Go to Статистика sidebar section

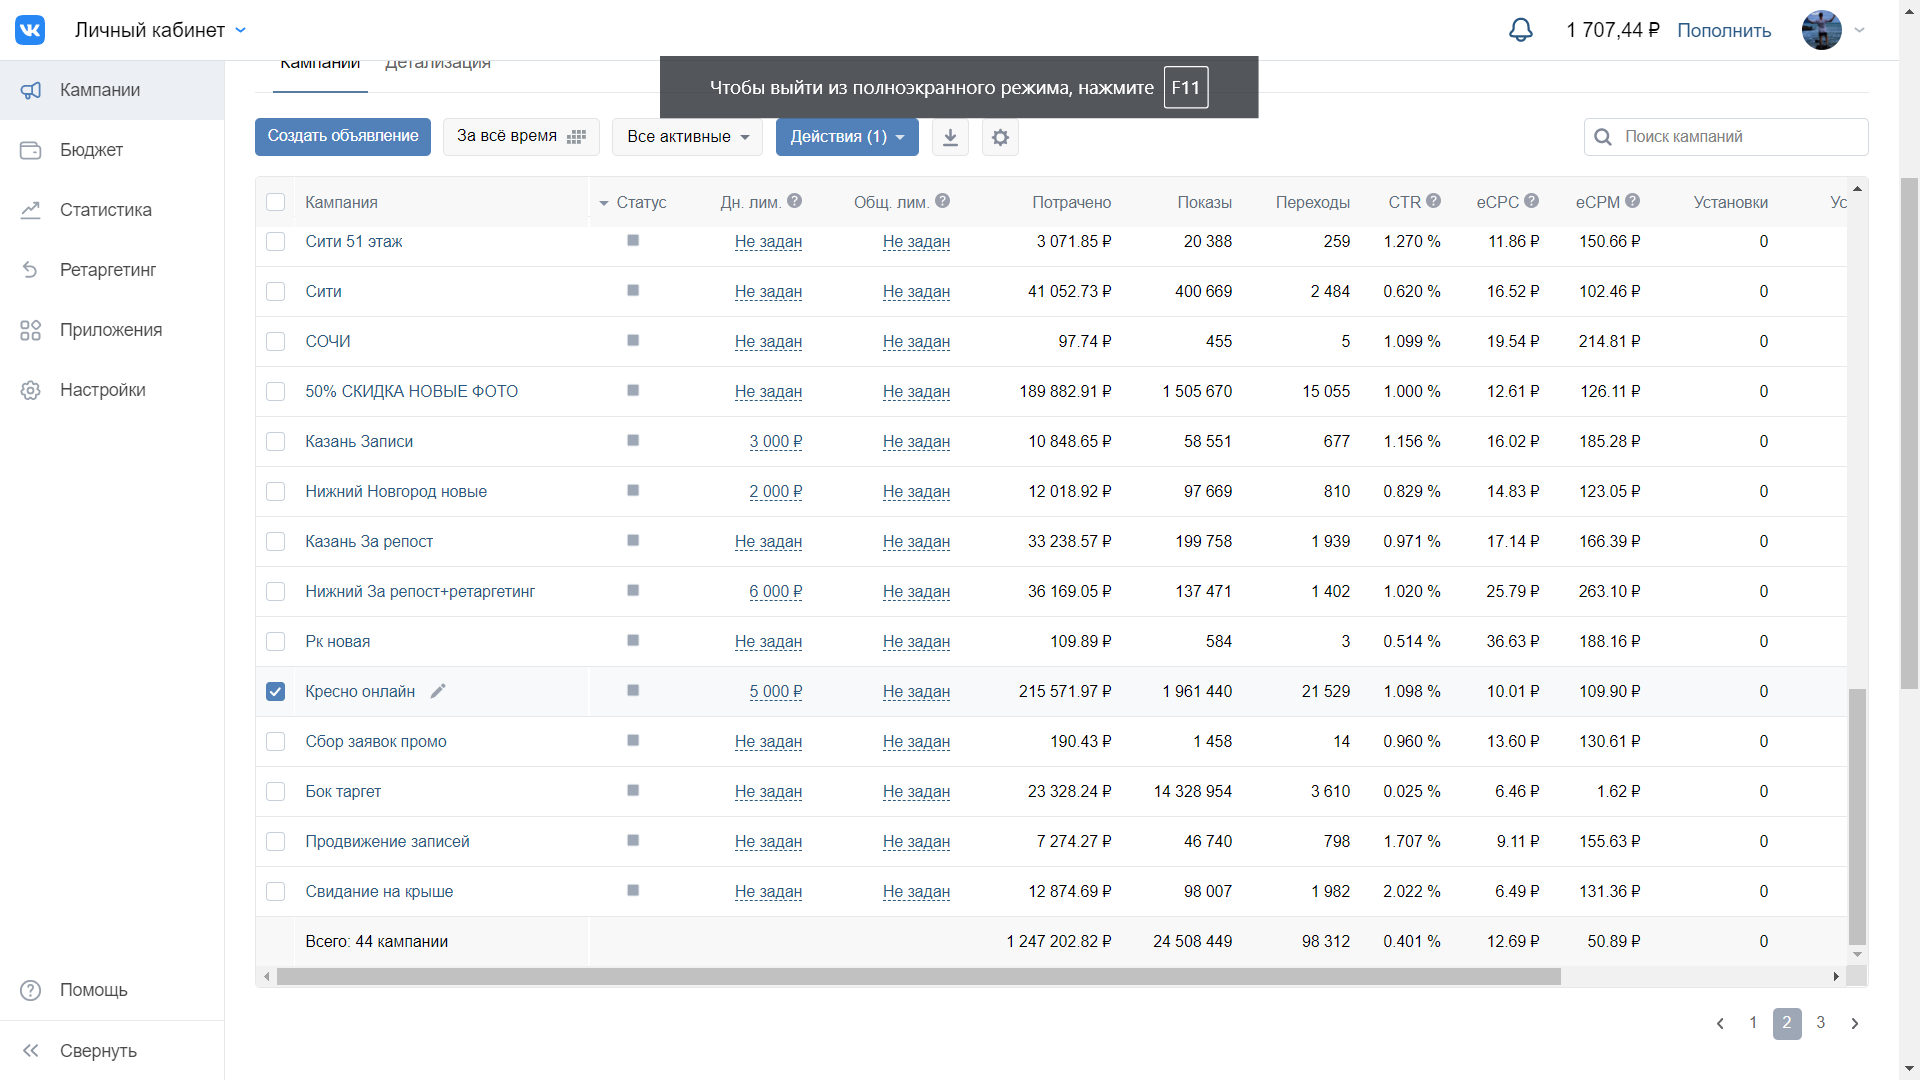(105, 210)
